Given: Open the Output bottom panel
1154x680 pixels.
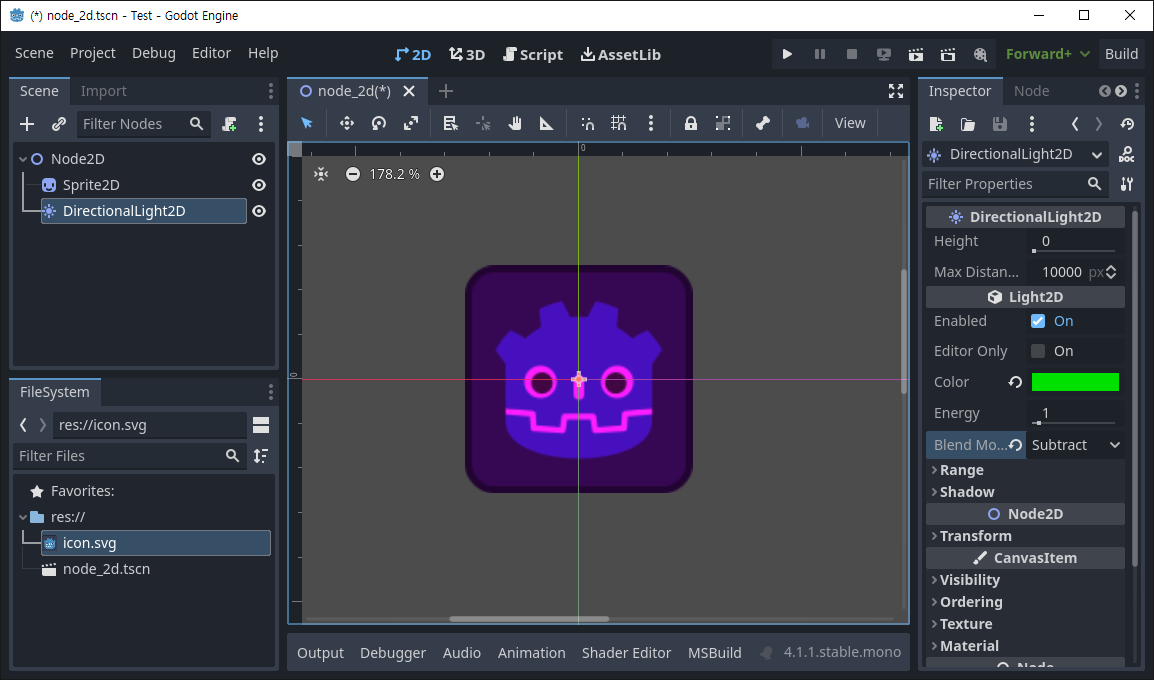Looking at the screenshot, I should (320, 653).
